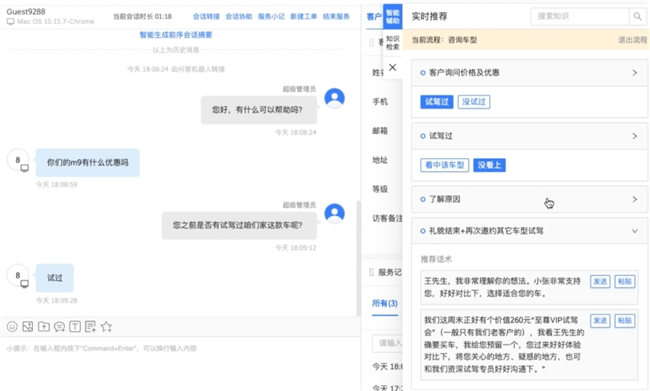Open the 智能辅助 tab
Viewport: 650px width, 391px height.
(393, 17)
